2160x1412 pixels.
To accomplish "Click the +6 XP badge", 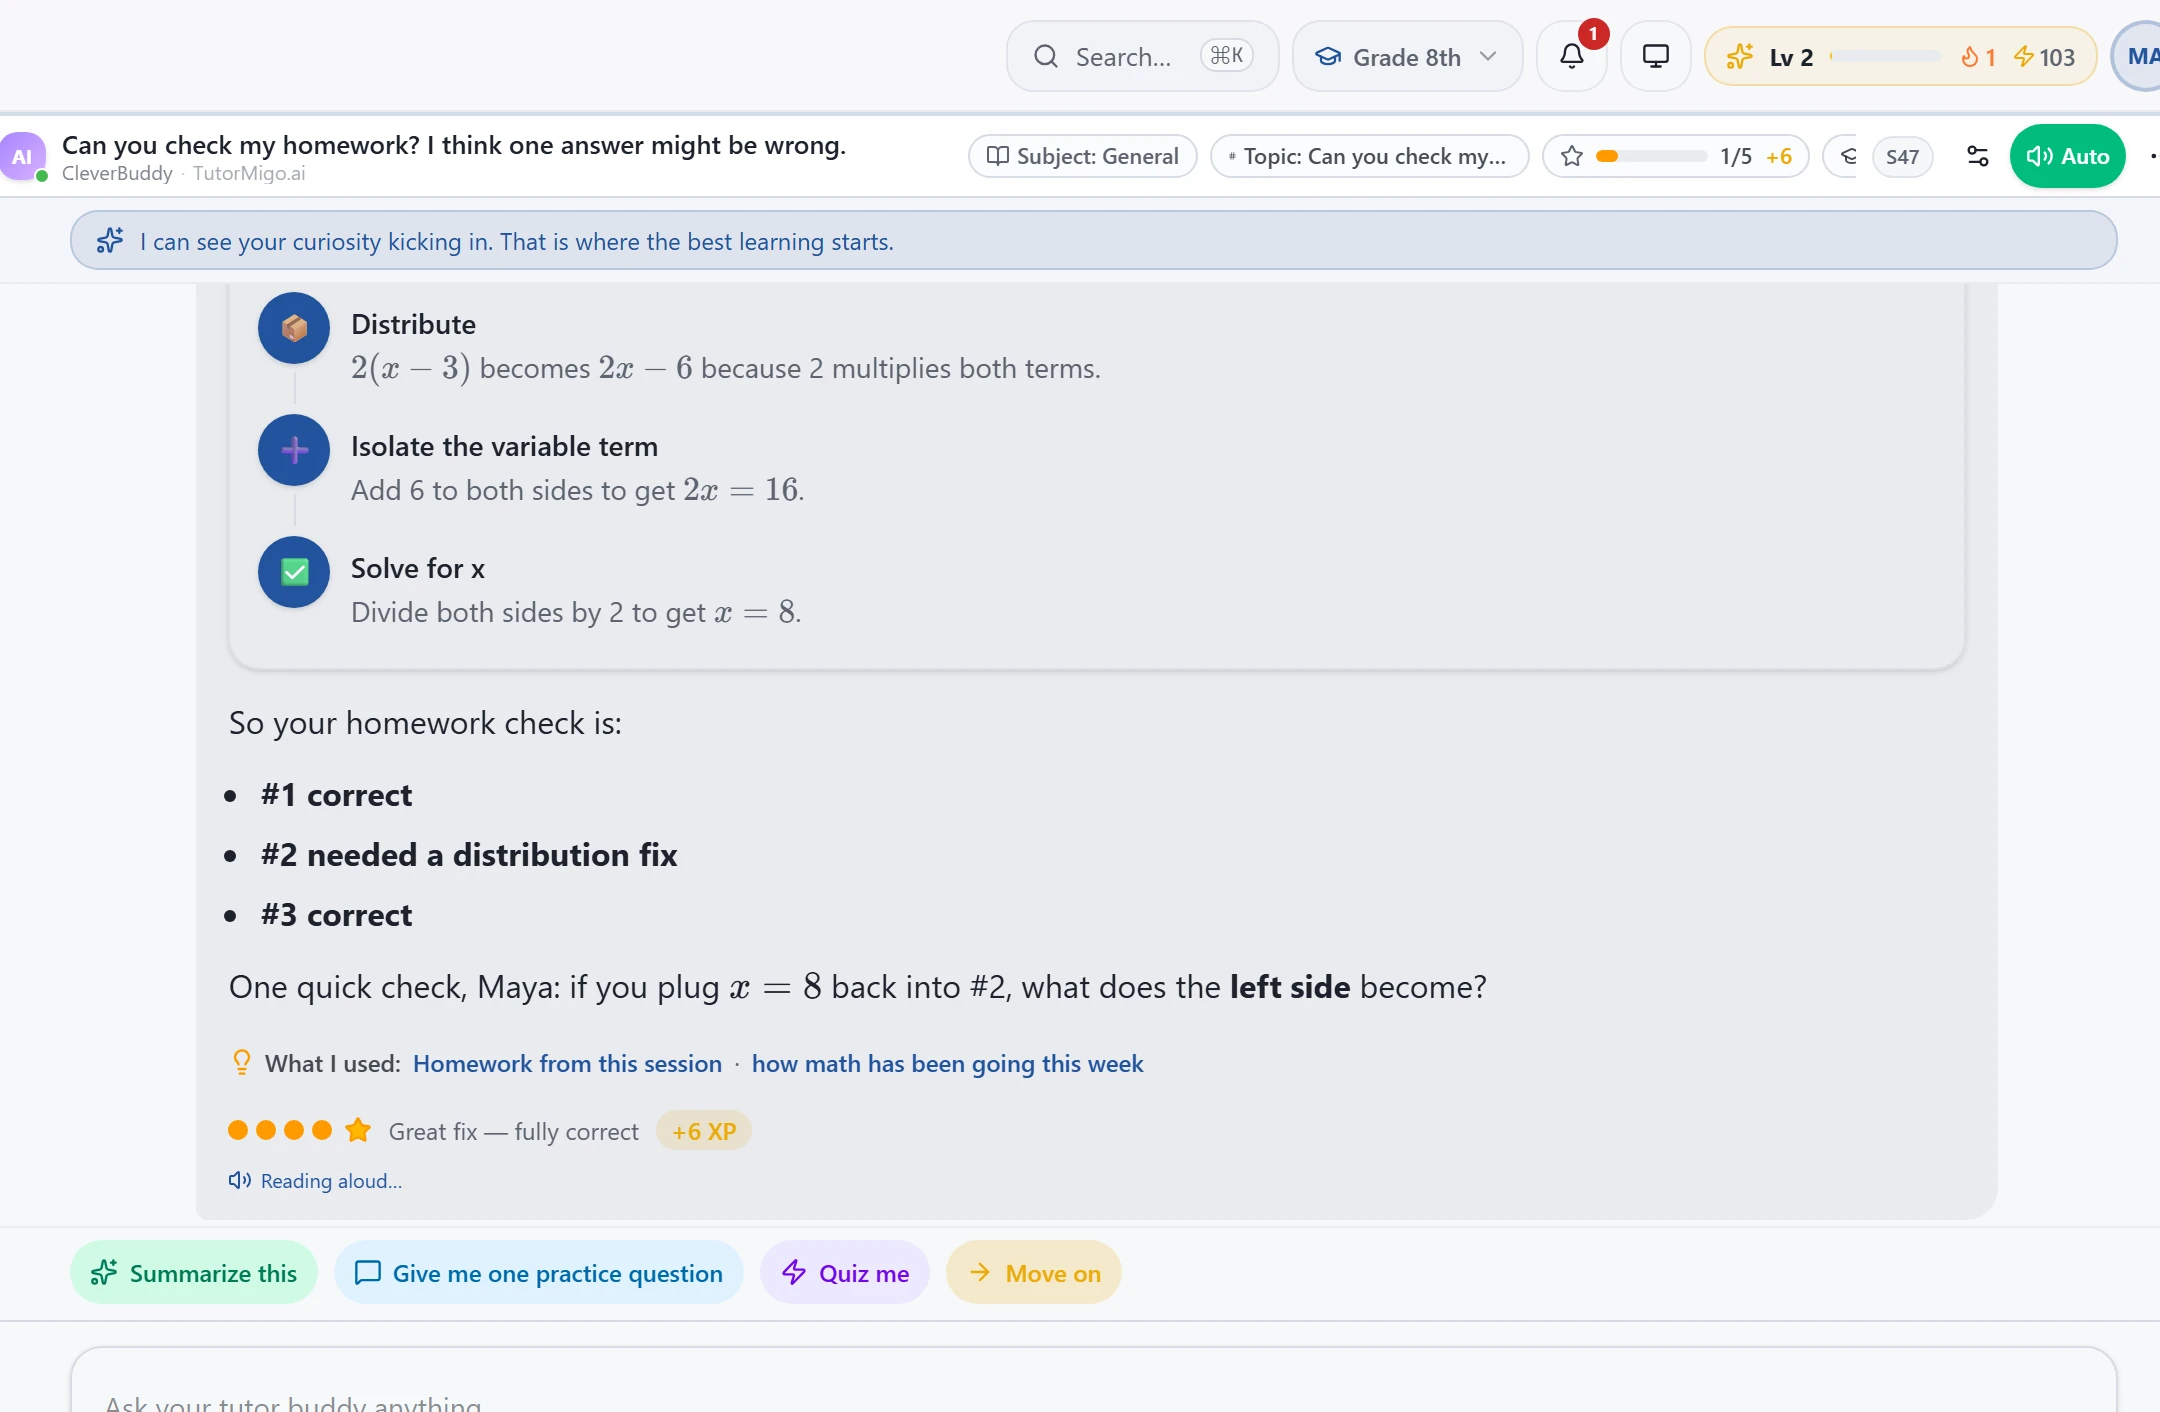I will coord(703,1131).
